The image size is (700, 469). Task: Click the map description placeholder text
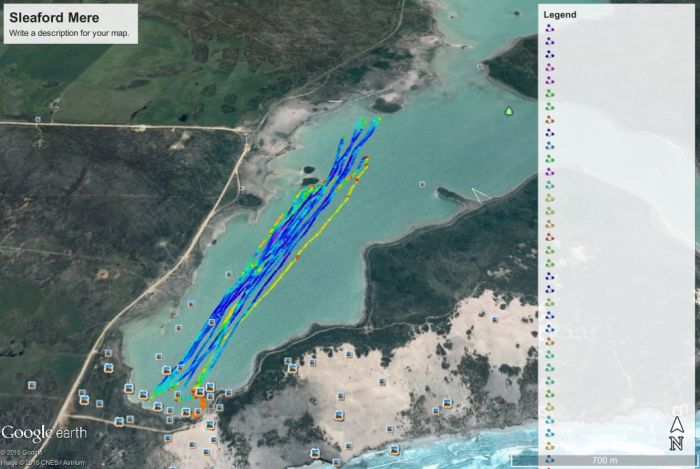coord(67,33)
